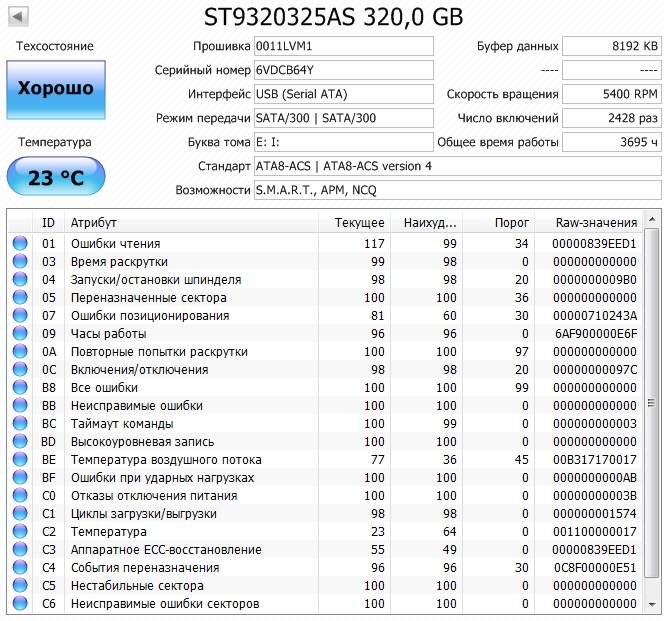
Task: Click raw value 000000001574
Action: (594, 513)
